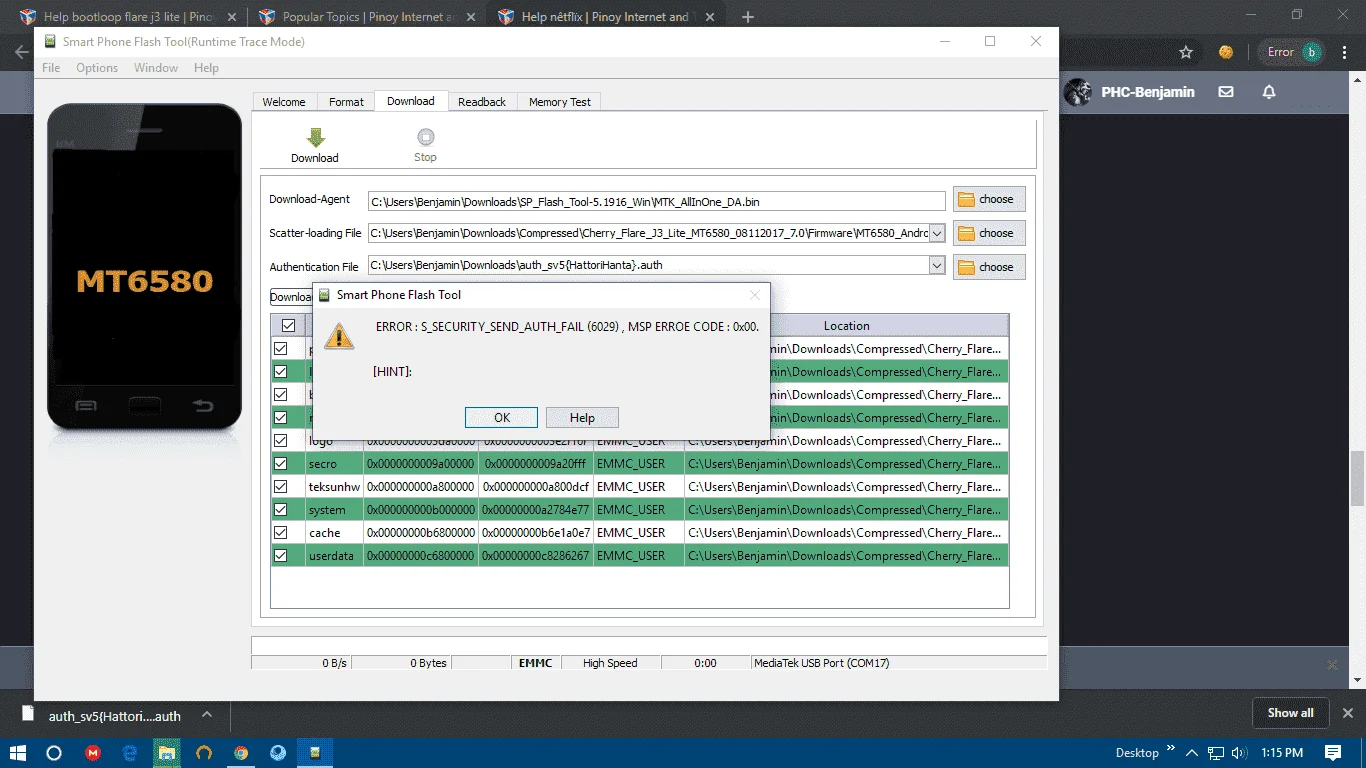Uncheck the secro partition checkbox
1366x768 pixels.
[281, 464]
